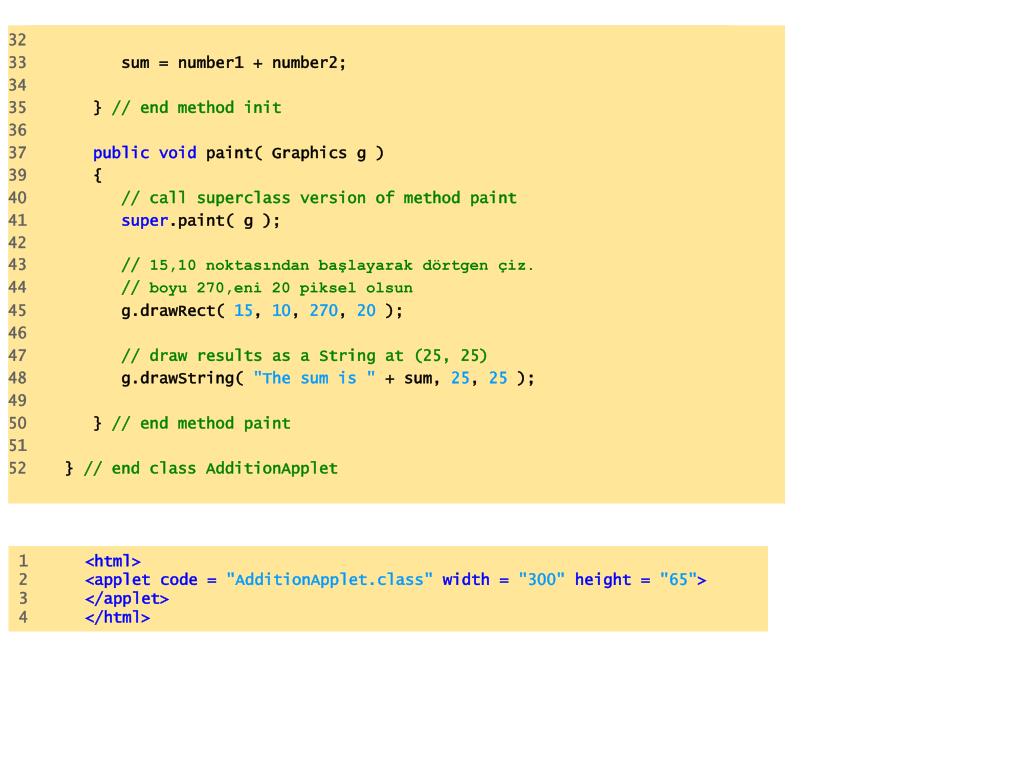The height and width of the screenshot is (768, 1024).
Task: Click the '<applet code' tag text
Action: [141, 580]
